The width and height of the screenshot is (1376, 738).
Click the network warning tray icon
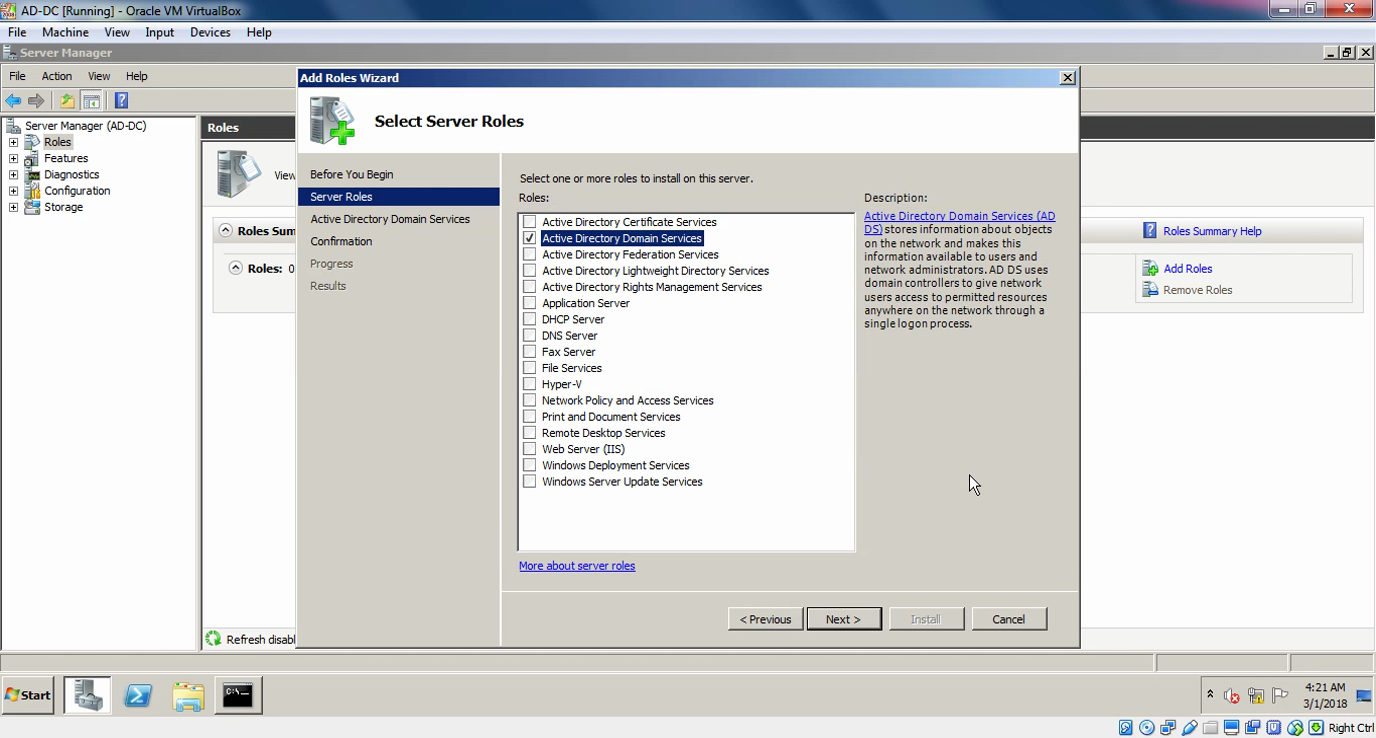coord(1256,696)
